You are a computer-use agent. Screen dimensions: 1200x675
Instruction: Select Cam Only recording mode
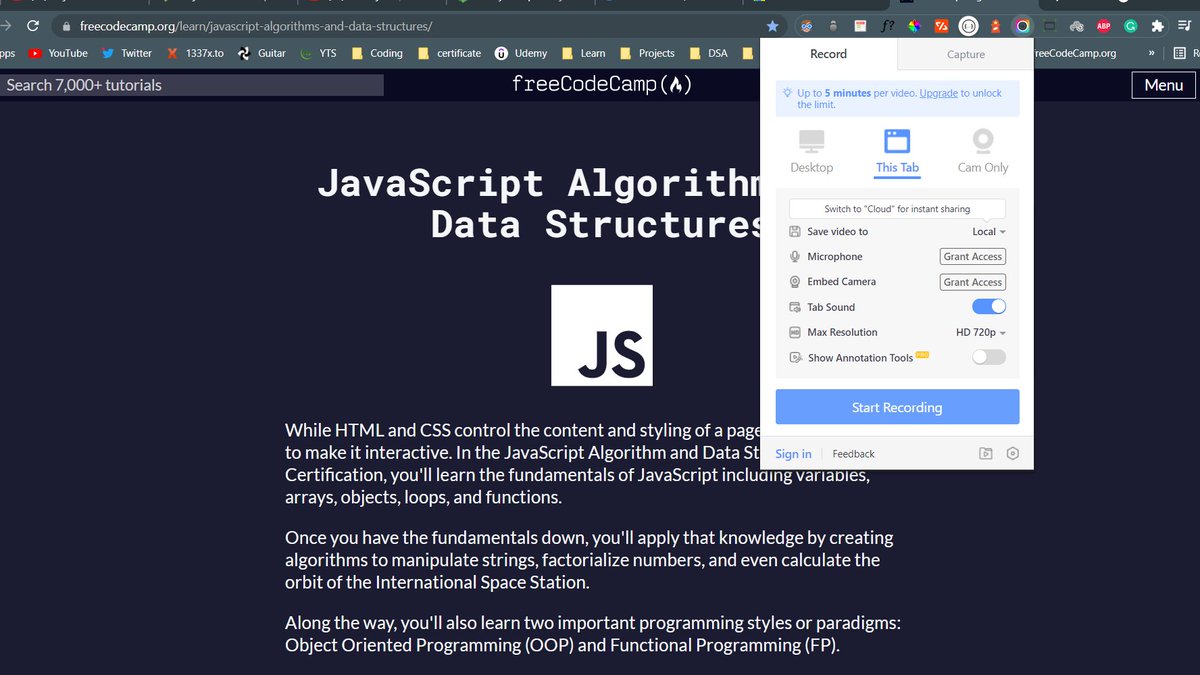tap(983, 151)
